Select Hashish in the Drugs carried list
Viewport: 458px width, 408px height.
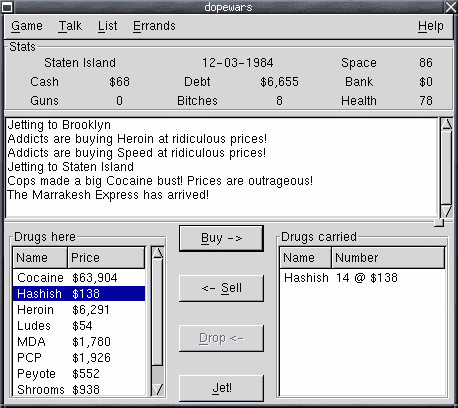[x=363, y=278]
